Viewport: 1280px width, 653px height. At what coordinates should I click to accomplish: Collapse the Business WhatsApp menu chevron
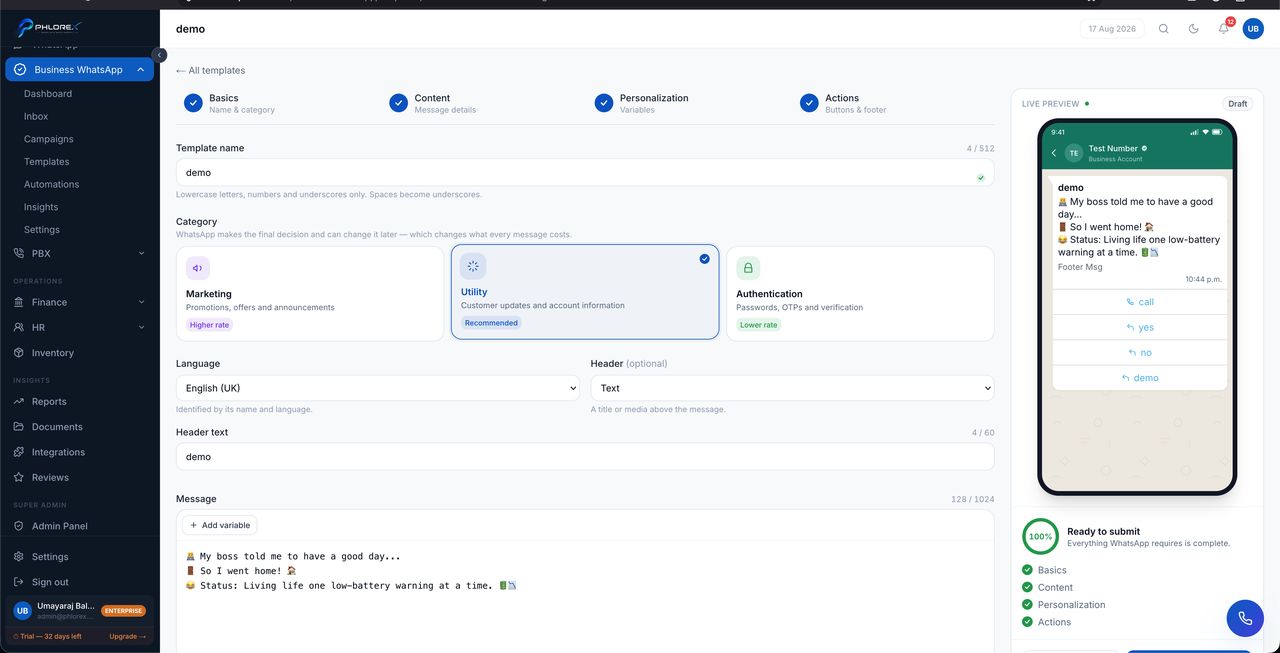pyautogui.click(x=140, y=70)
